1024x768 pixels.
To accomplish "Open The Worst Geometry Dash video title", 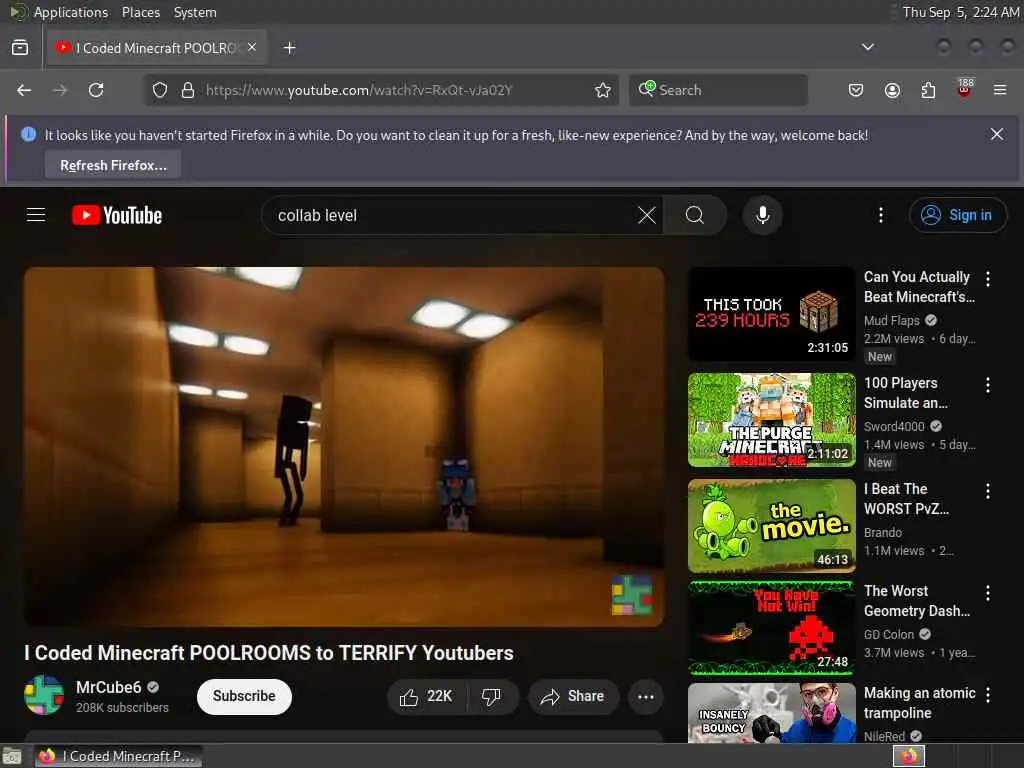I will point(917,601).
